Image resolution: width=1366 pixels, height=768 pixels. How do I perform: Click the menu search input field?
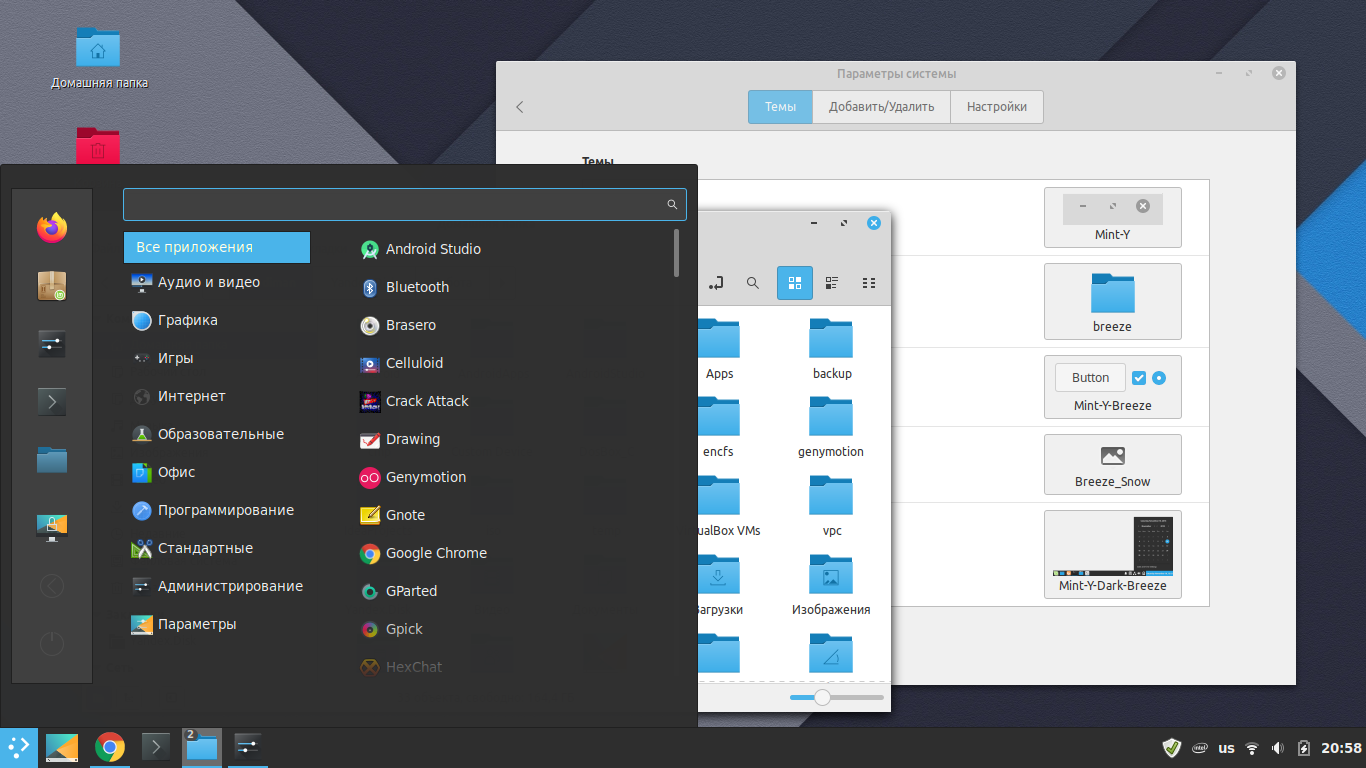point(405,204)
